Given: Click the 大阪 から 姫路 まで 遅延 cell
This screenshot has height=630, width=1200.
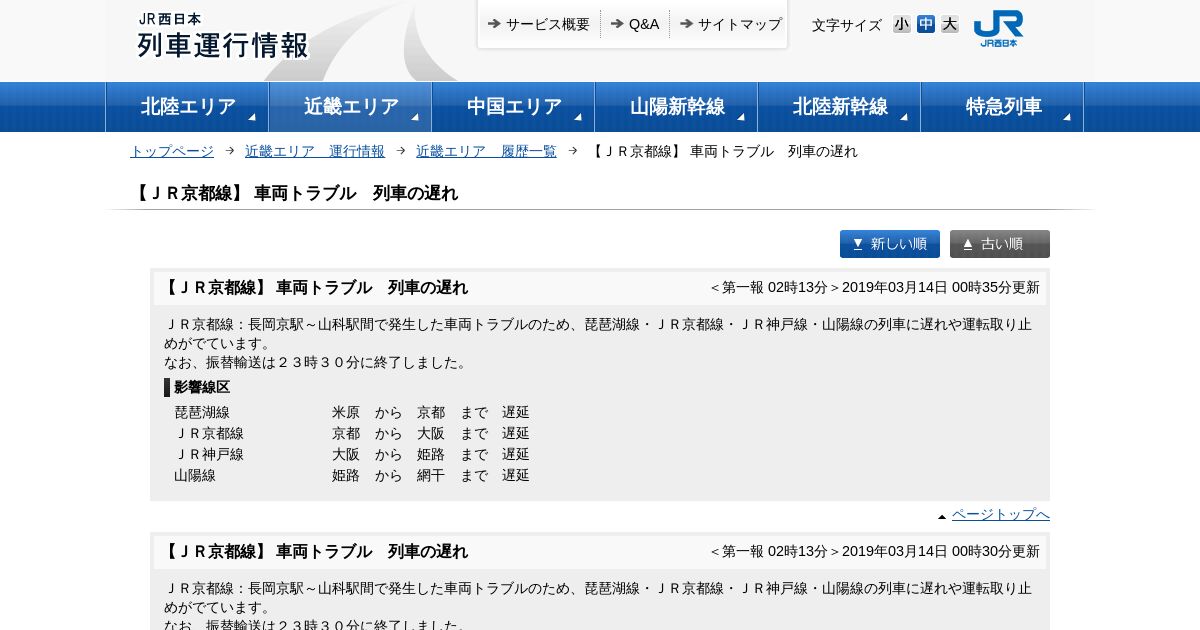Looking at the screenshot, I should [431, 454].
